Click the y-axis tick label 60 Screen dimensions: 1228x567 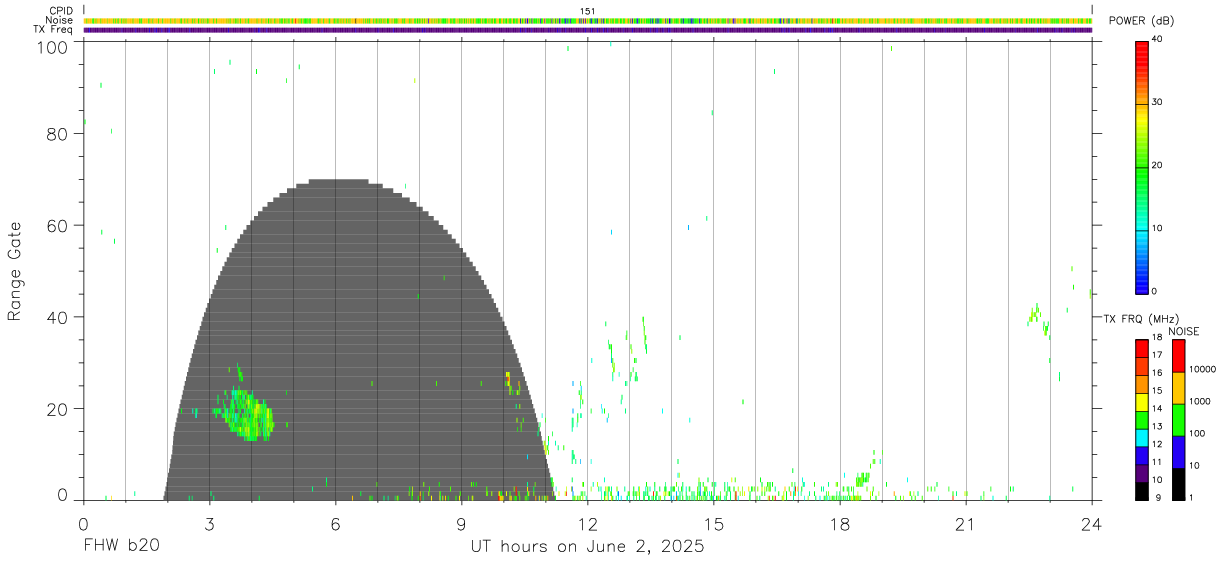tap(56, 225)
